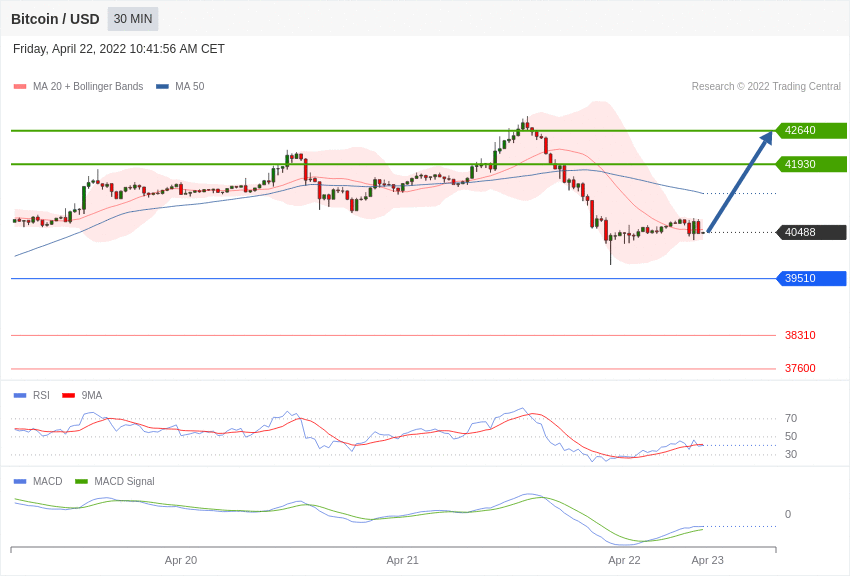Click the Bitcoin / USD title
The height and width of the screenshot is (576, 850).
[55, 19]
